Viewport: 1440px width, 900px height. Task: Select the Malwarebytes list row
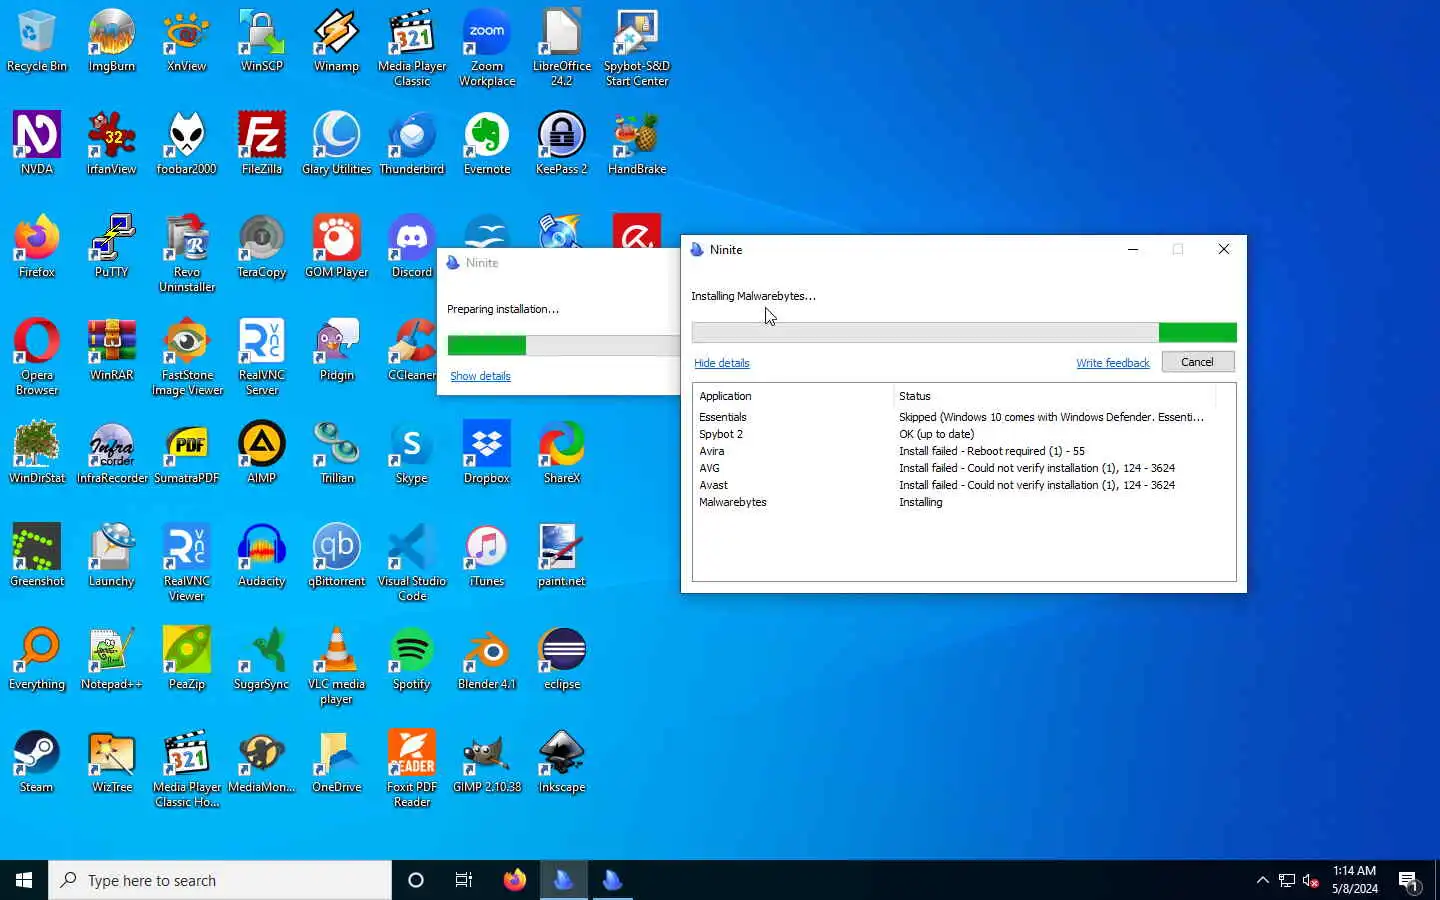[x=964, y=502]
